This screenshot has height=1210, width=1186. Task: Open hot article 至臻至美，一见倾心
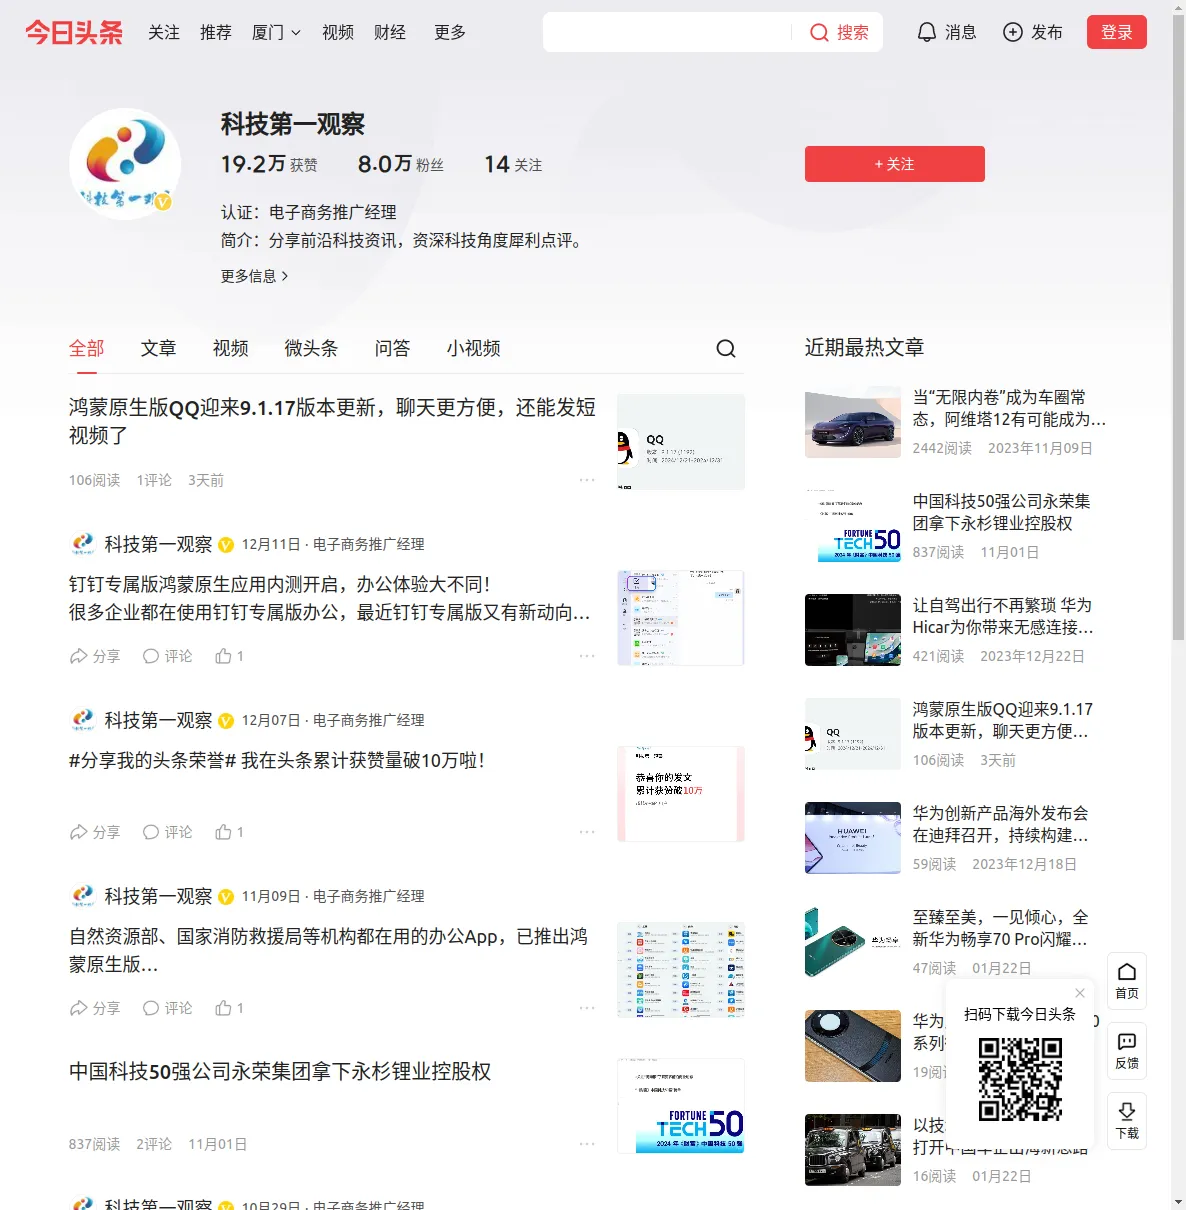tap(1001, 928)
